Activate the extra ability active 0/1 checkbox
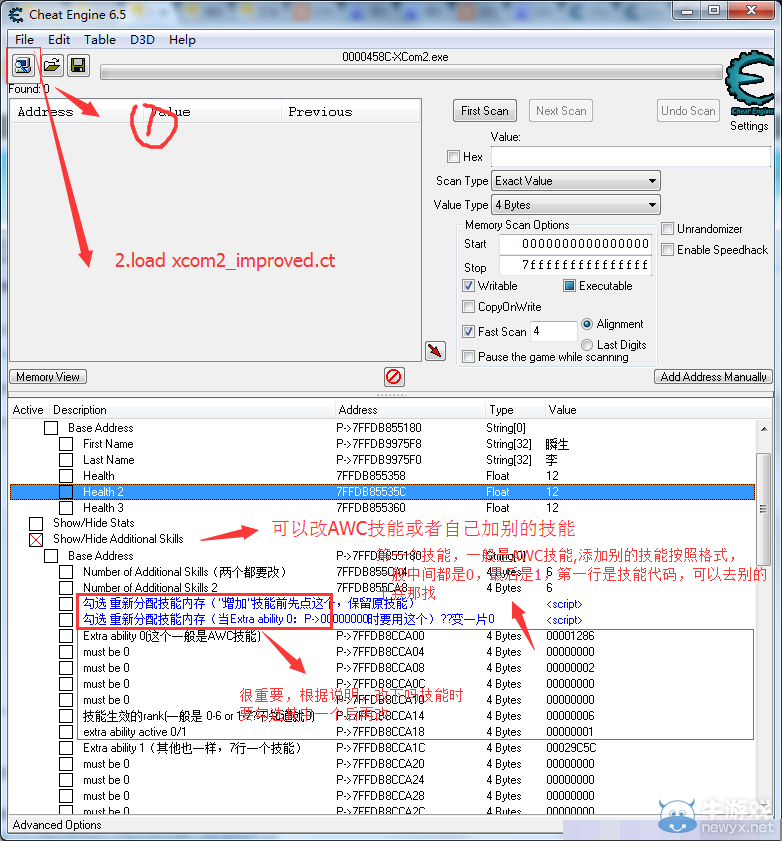Viewport: 782px width, 841px height. (66, 732)
